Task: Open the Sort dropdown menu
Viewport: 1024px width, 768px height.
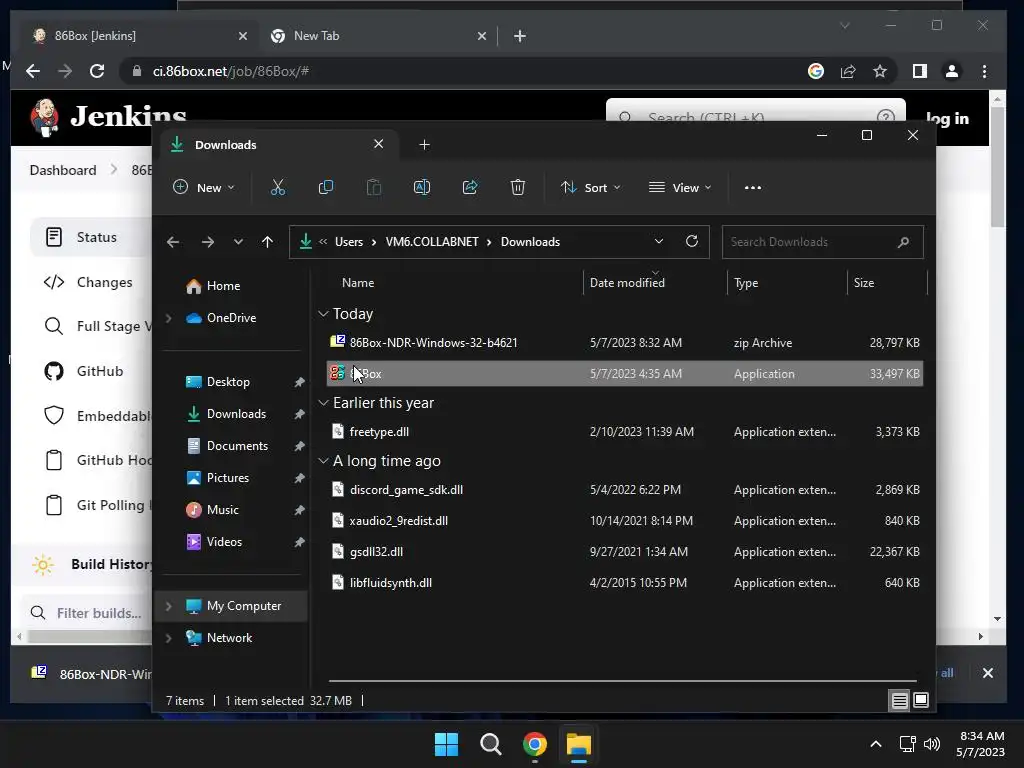Action: point(590,187)
